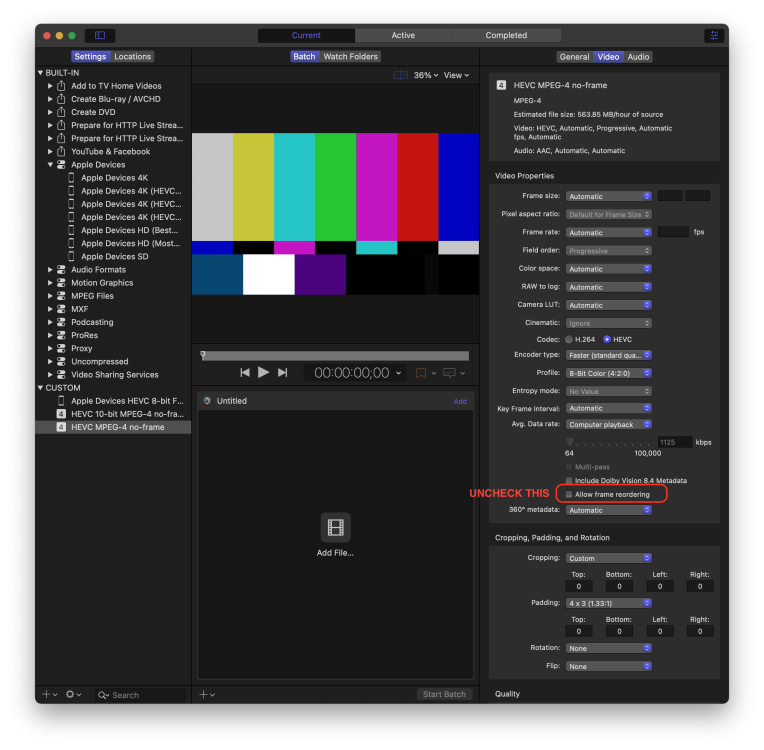This screenshot has width=764, height=750.
Task: Toggle the settings sidebar icon in title bar
Action: (100, 35)
